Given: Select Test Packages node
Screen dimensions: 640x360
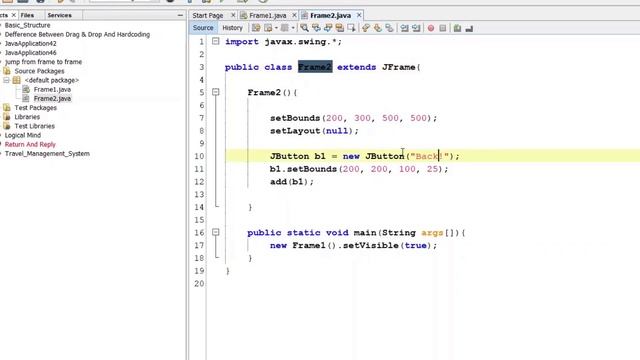Looking at the screenshot, I should pyautogui.click(x=36, y=108).
